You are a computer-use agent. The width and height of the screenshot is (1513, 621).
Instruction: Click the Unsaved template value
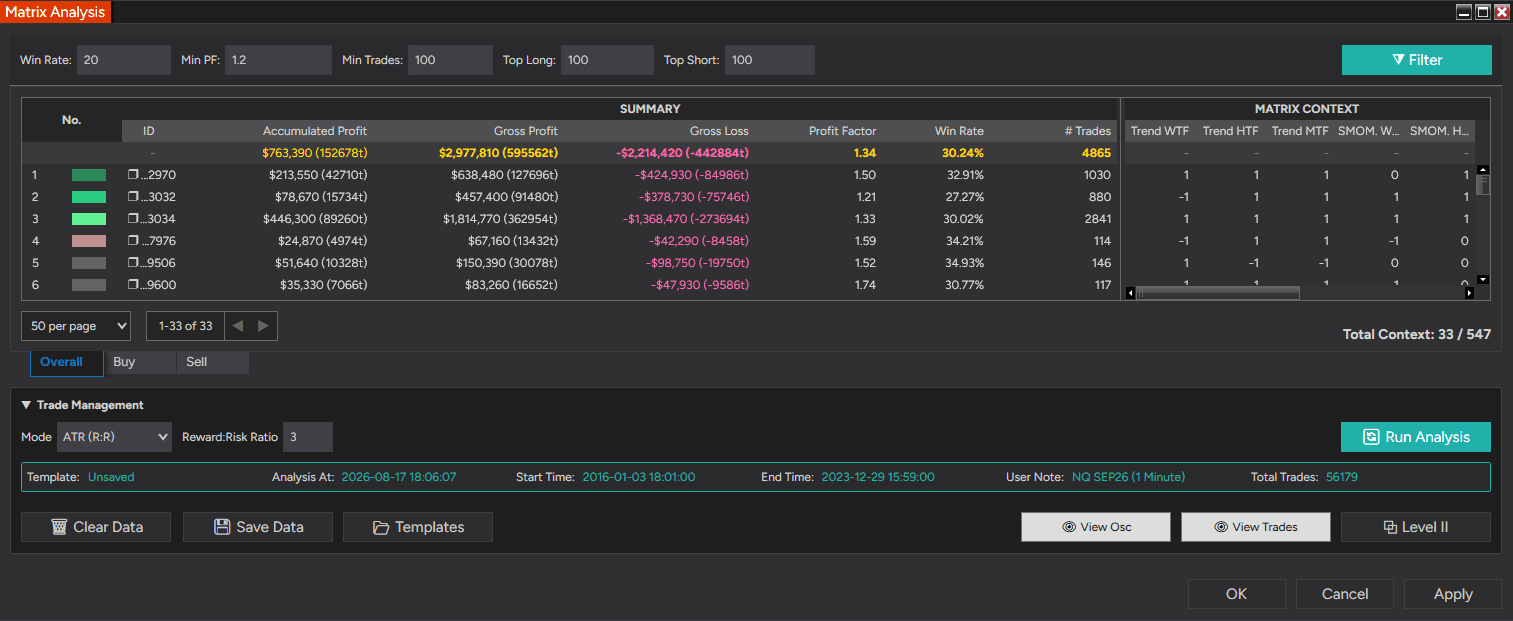111,477
